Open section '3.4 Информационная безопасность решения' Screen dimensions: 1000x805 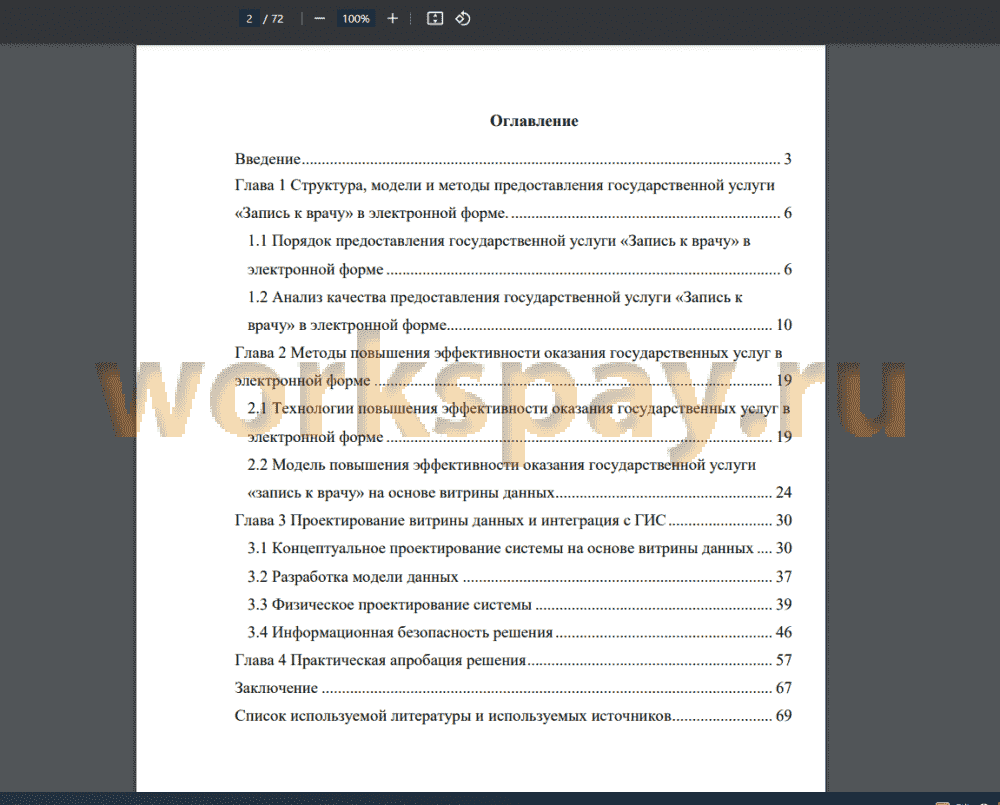coord(520,633)
